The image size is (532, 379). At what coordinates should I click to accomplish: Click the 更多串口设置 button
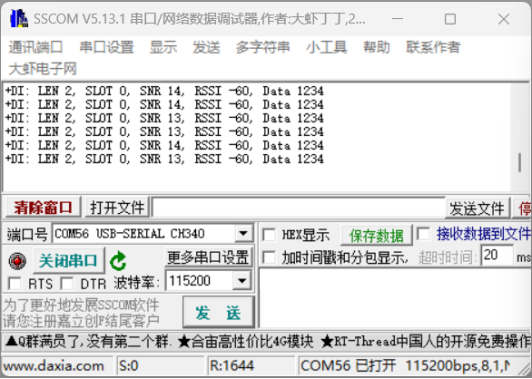pyautogui.click(x=208, y=258)
